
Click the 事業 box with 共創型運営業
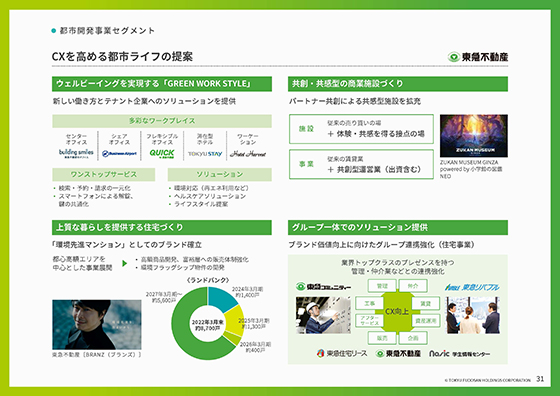(x=361, y=164)
